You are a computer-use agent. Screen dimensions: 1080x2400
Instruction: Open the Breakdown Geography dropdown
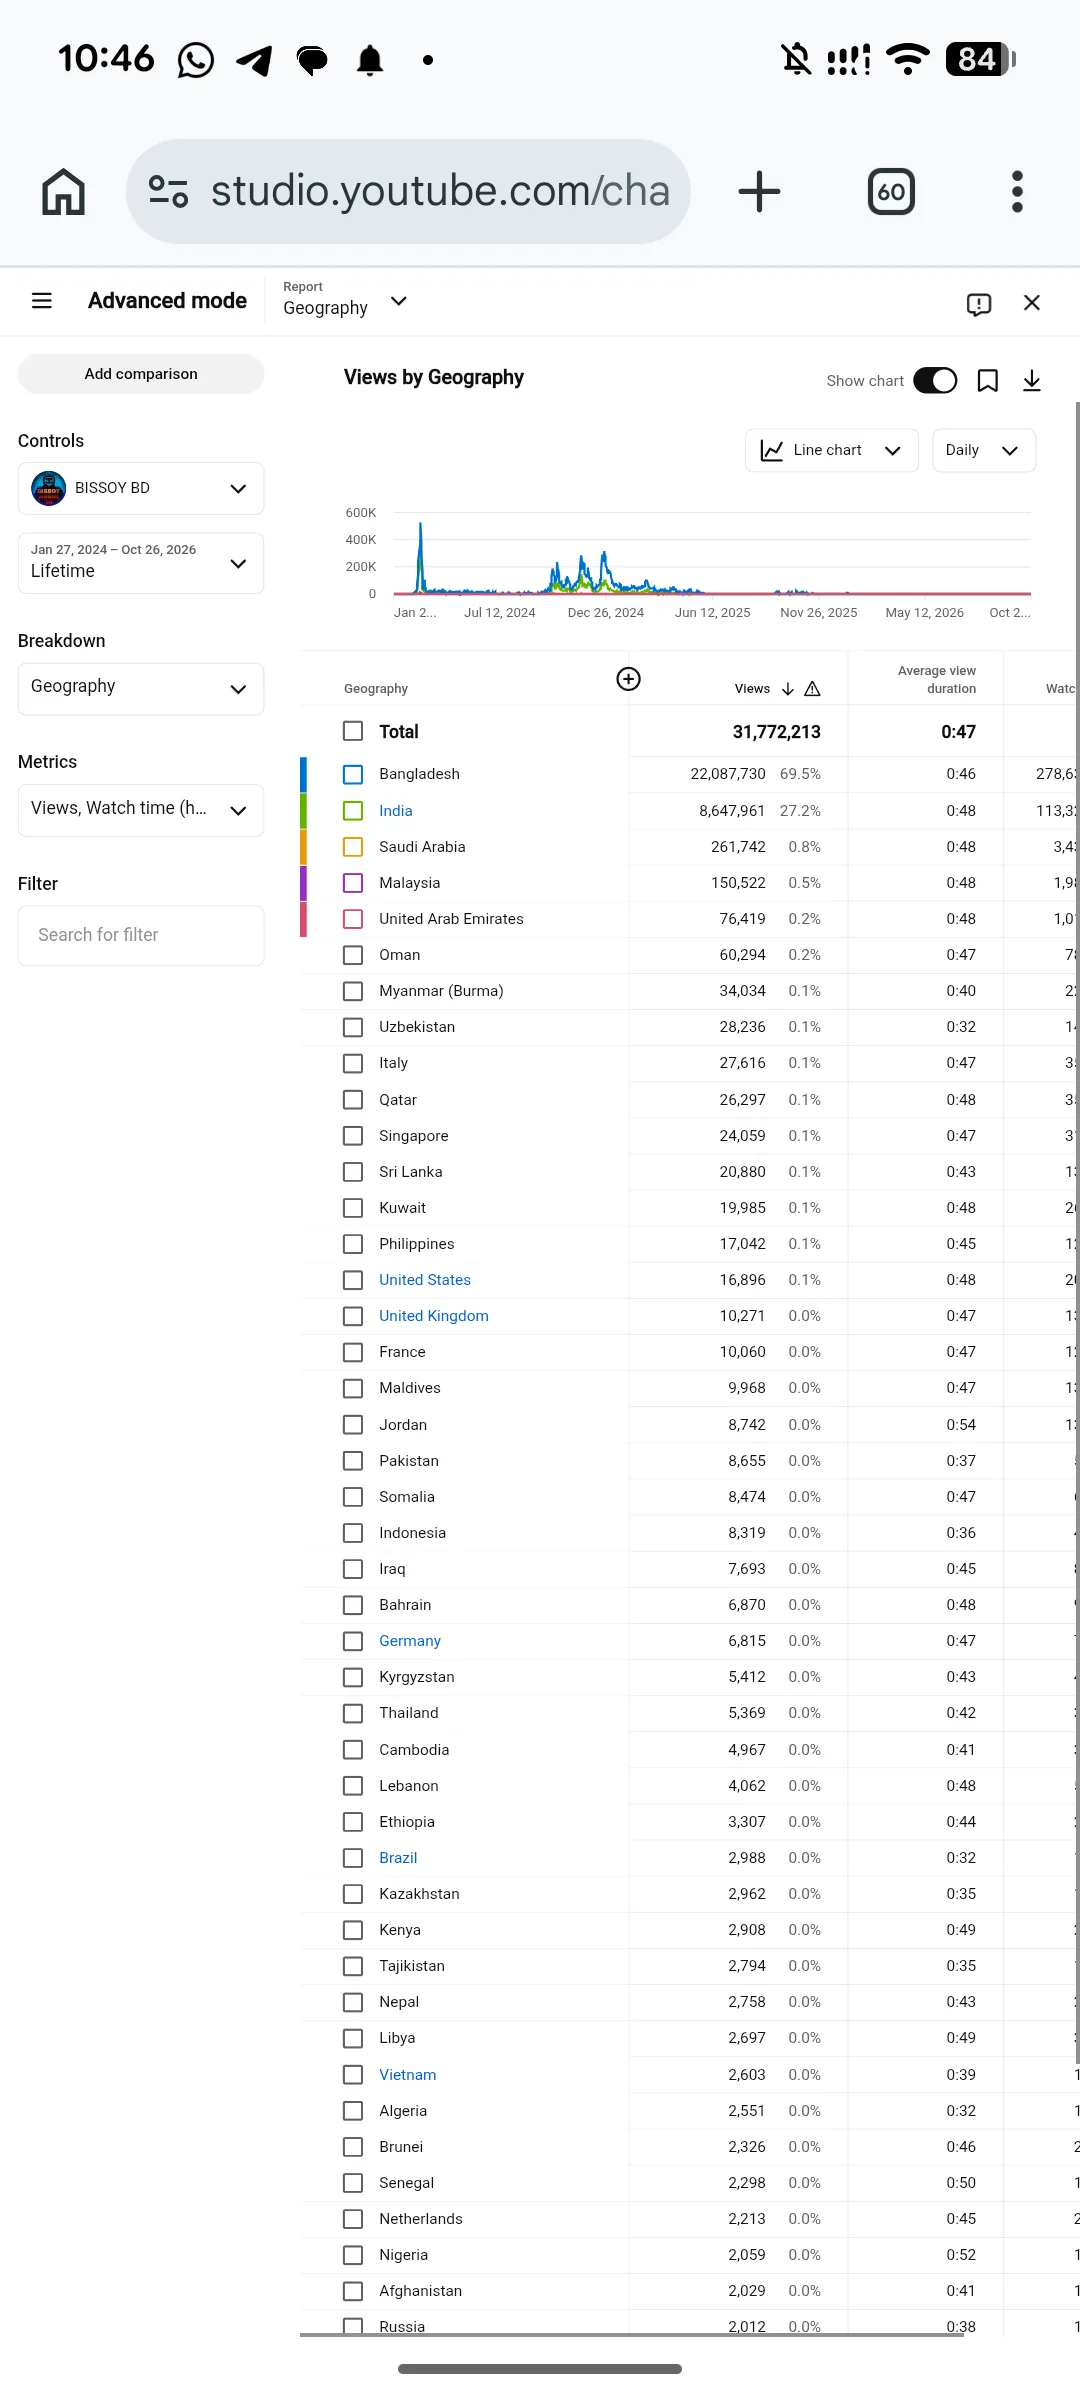[141, 688]
